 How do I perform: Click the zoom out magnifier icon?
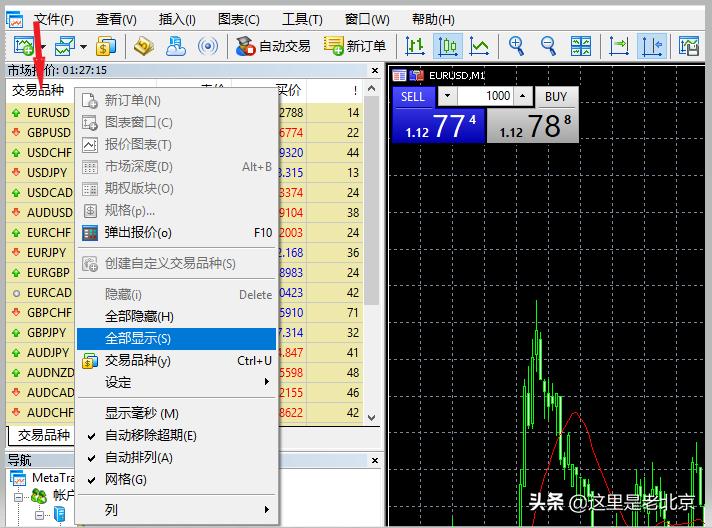548,45
